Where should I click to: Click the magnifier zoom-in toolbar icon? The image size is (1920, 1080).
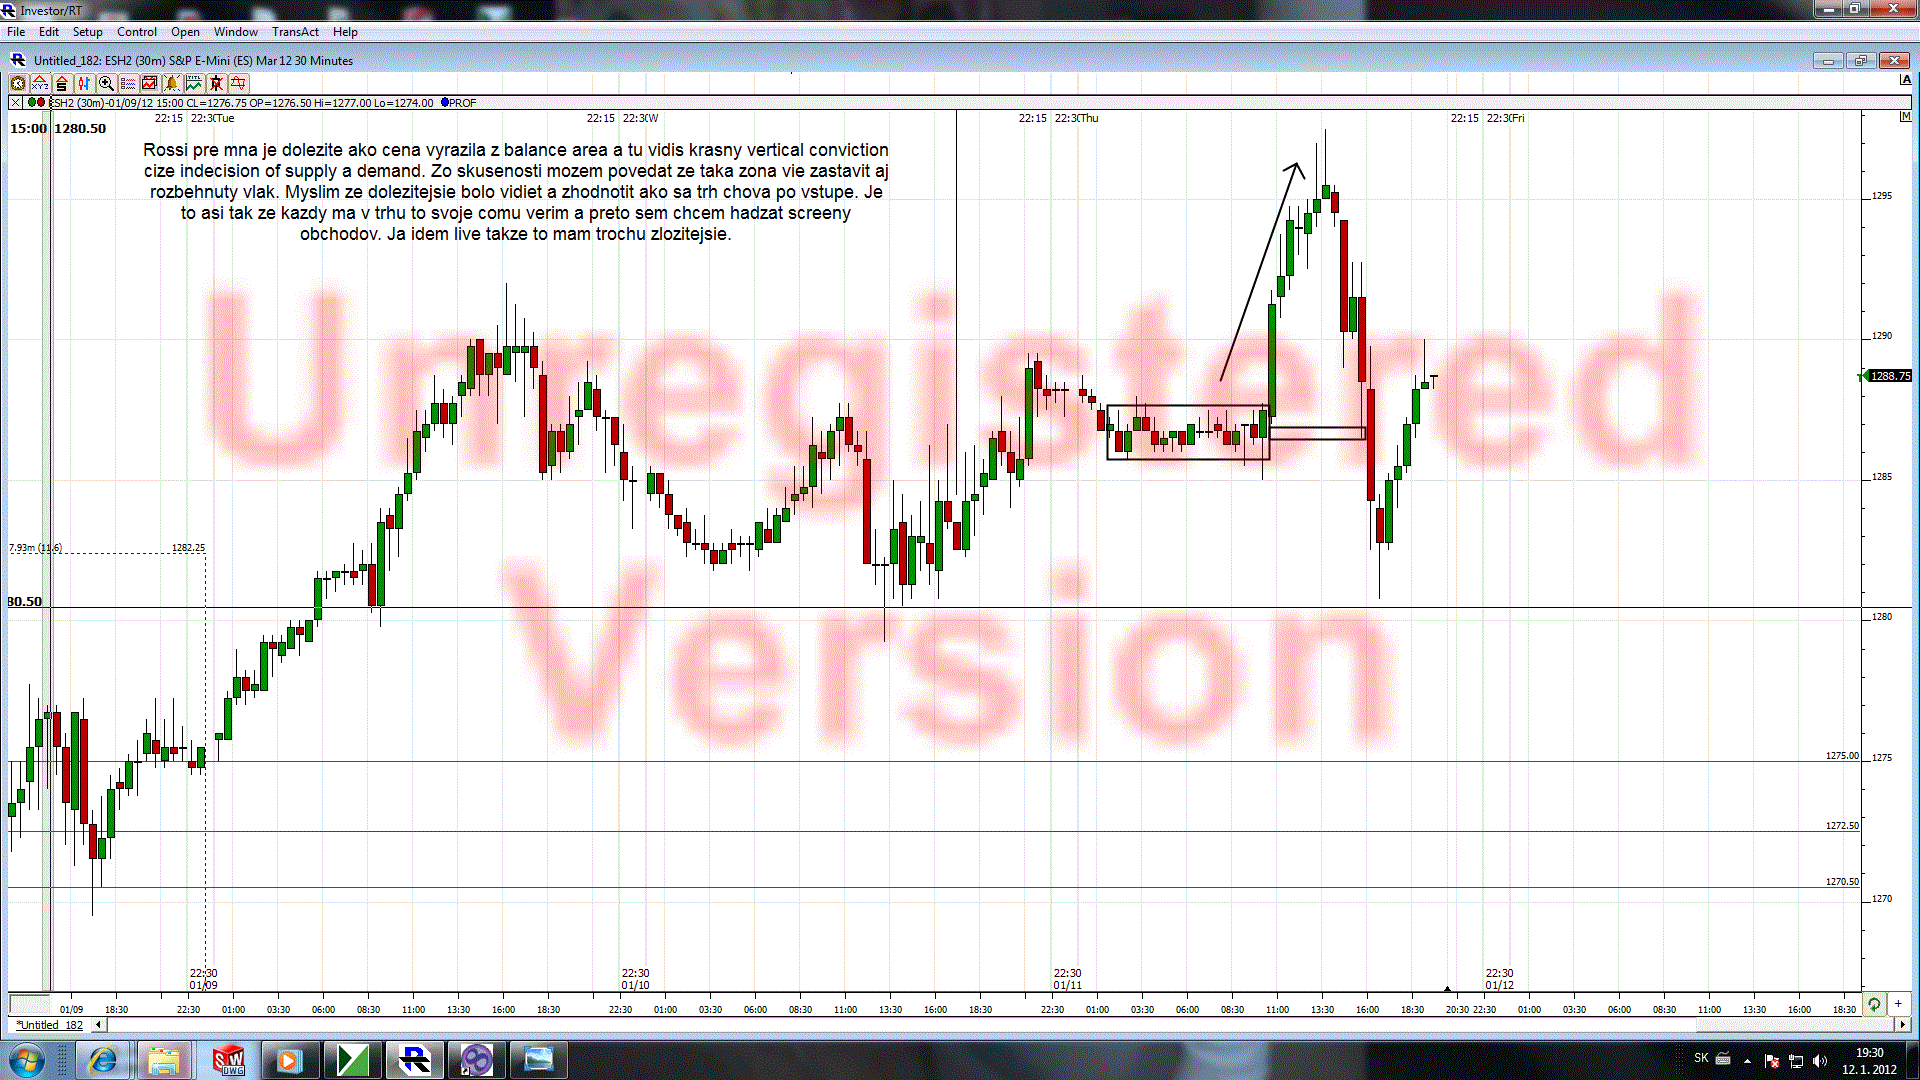pyautogui.click(x=106, y=83)
